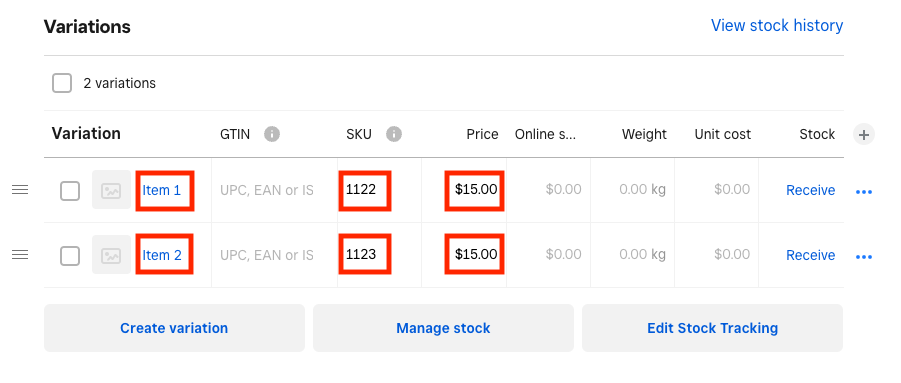Open more options menu for Item 2

pos(864,257)
